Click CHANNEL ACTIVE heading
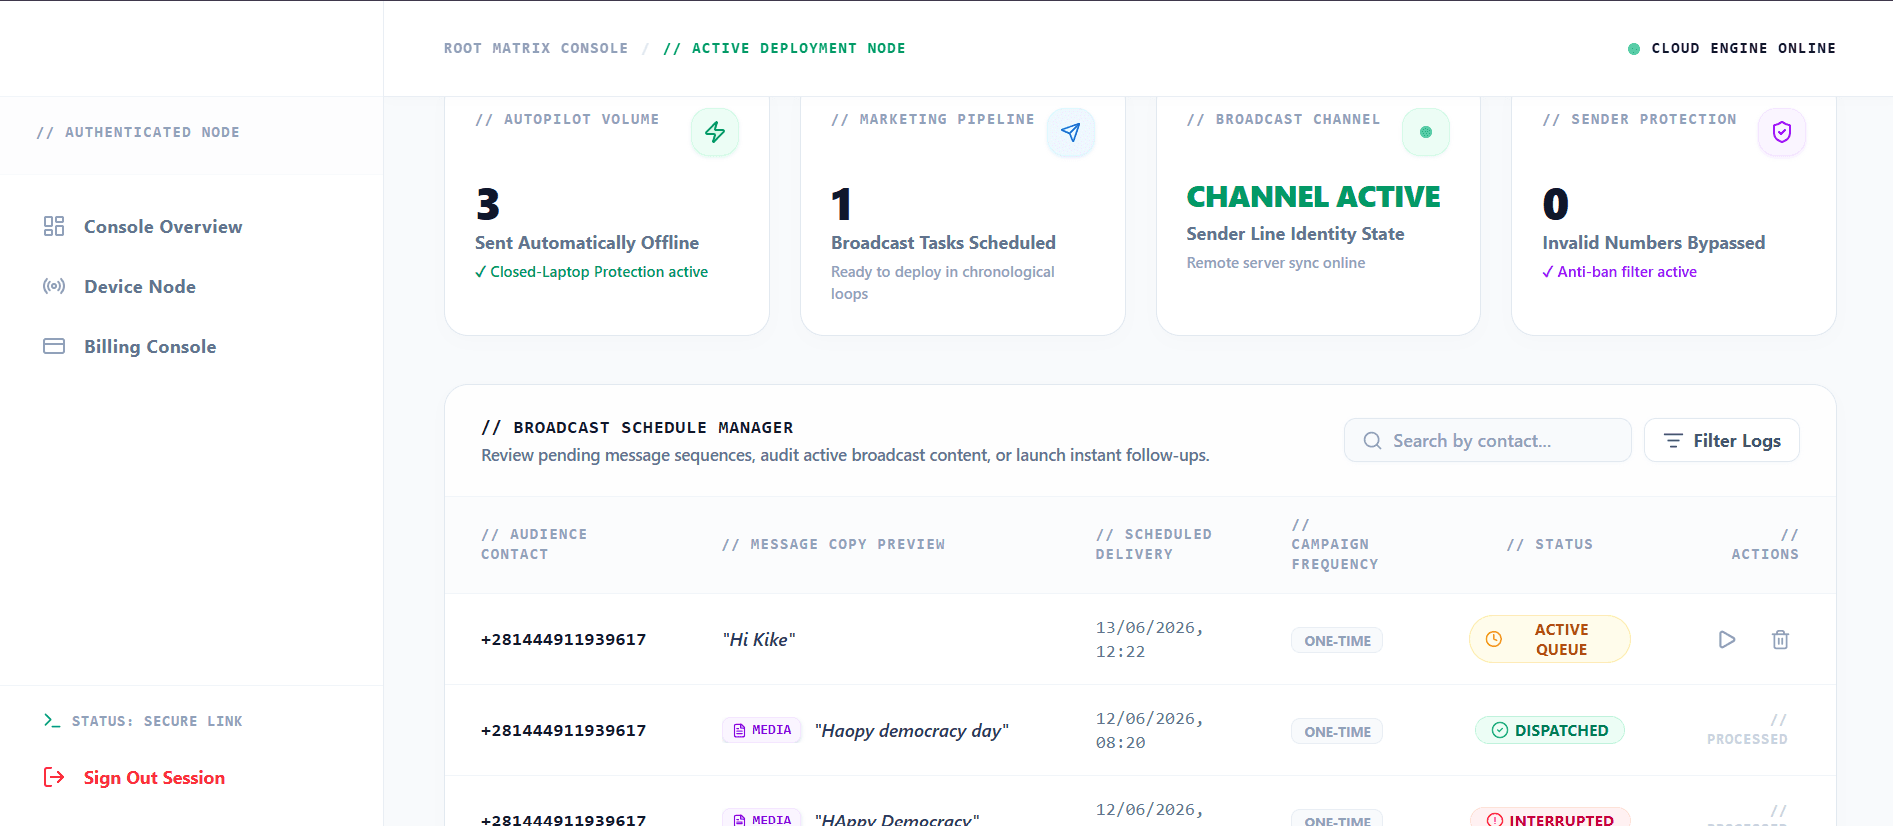The height and width of the screenshot is (826, 1893). pos(1313,197)
